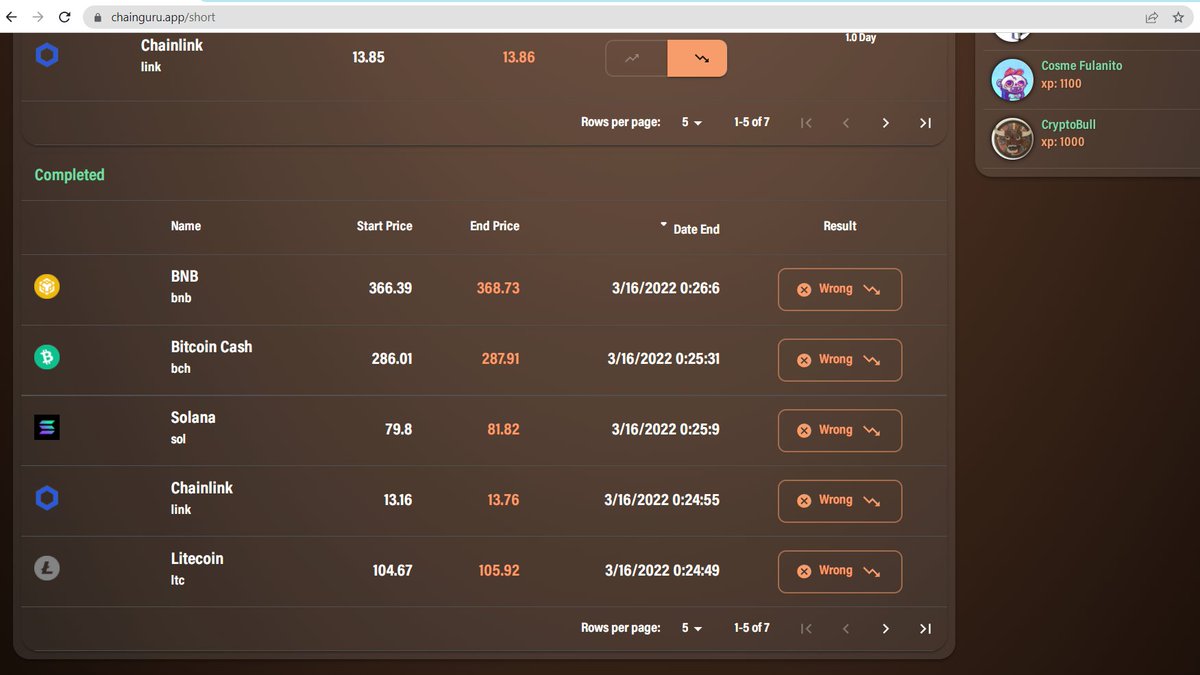1200x675 pixels.
Task: Open CryptoBull profile name
Action: (x=1069, y=124)
